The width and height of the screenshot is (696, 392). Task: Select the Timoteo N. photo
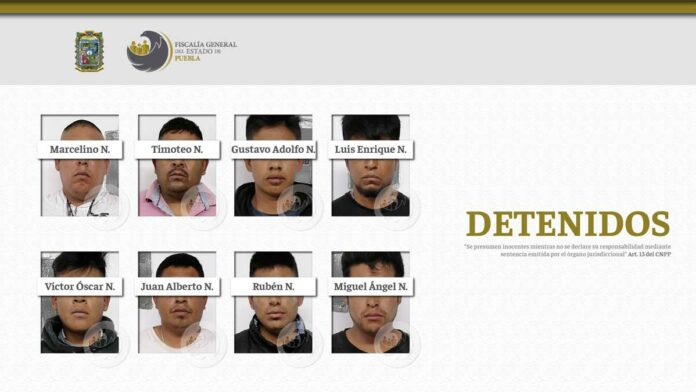pos(177,166)
